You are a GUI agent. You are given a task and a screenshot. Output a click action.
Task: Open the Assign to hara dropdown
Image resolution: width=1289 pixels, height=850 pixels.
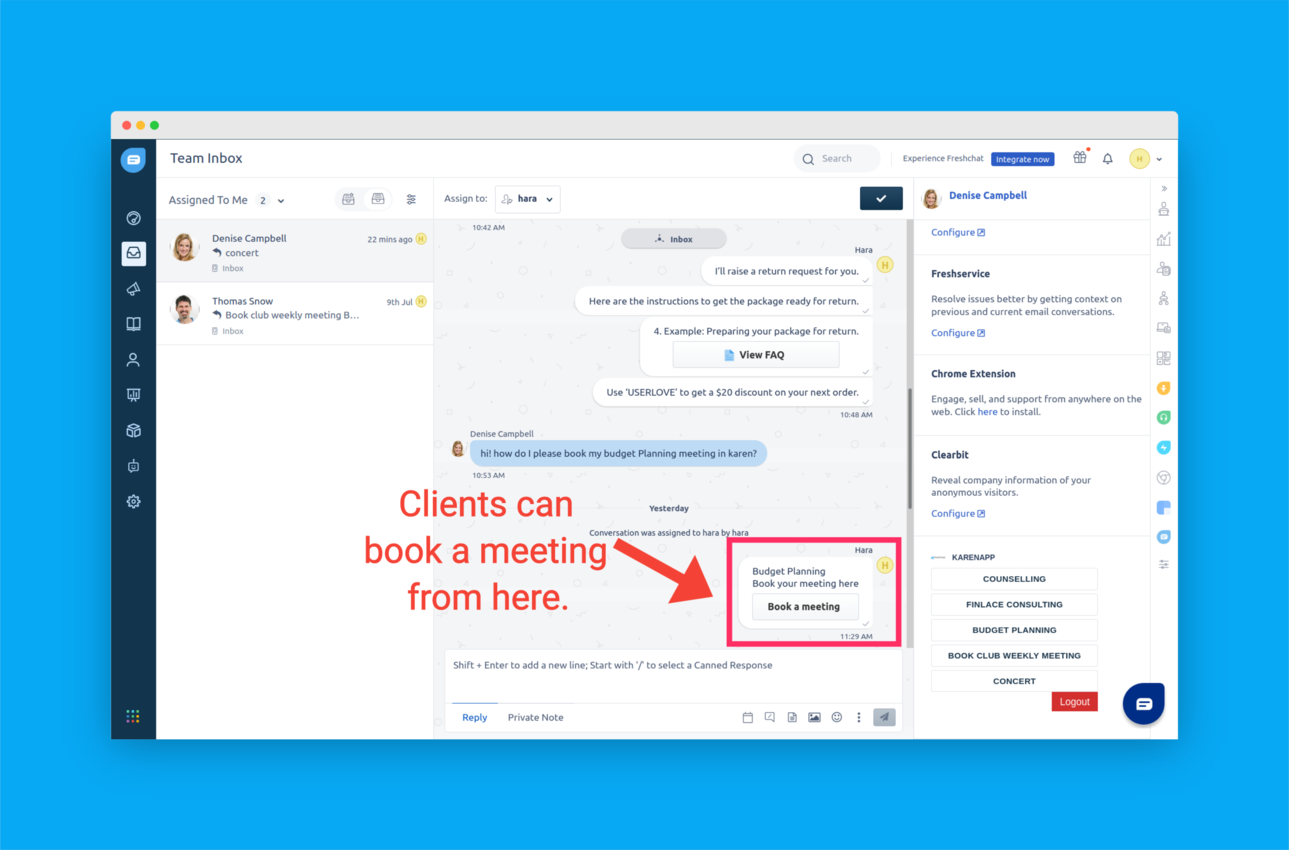(527, 199)
